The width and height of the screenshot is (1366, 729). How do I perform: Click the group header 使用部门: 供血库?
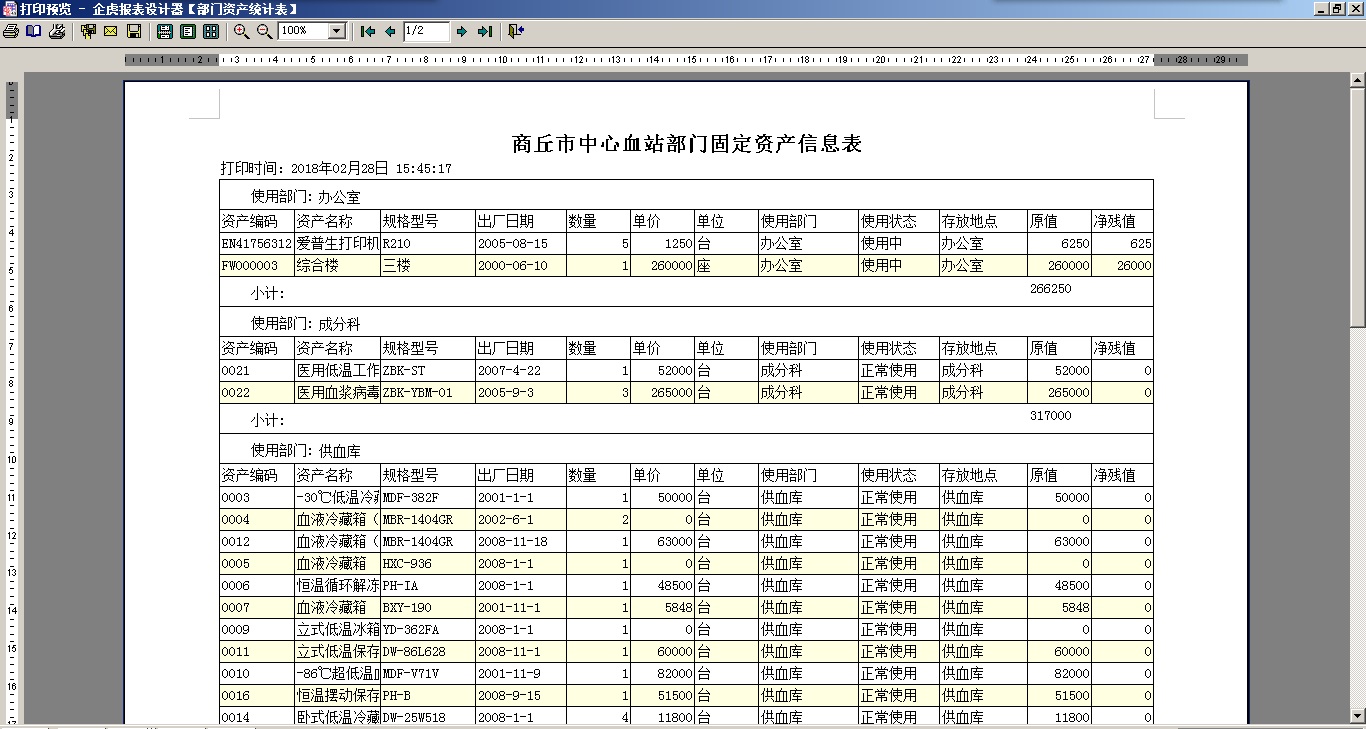(305, 451)
